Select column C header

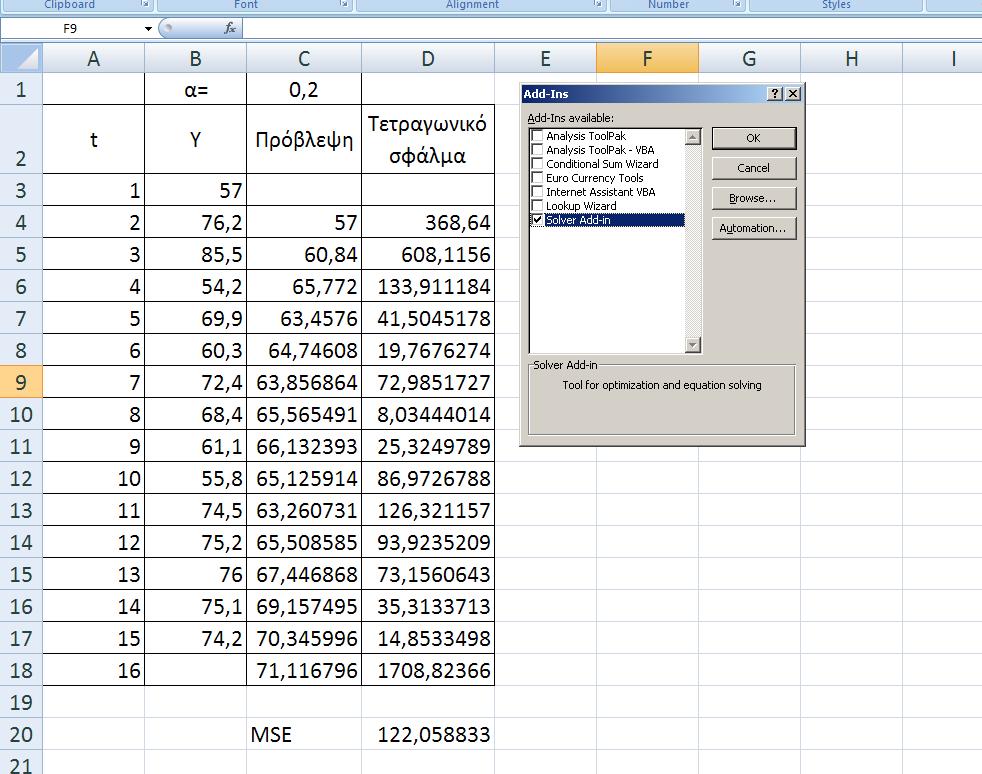[304, 59]
